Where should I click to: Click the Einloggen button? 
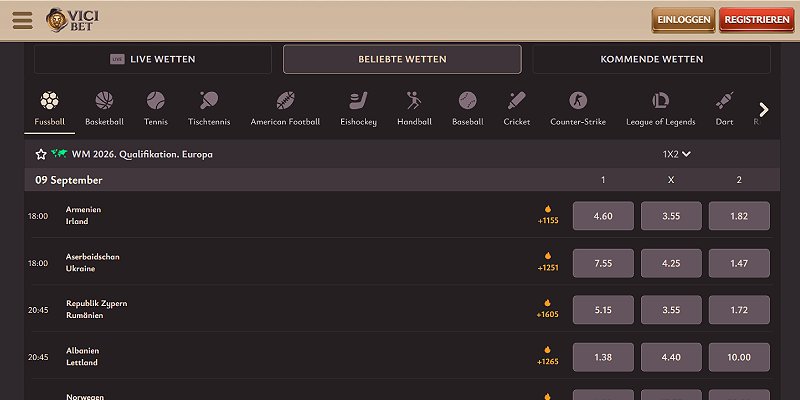[683, 20]
